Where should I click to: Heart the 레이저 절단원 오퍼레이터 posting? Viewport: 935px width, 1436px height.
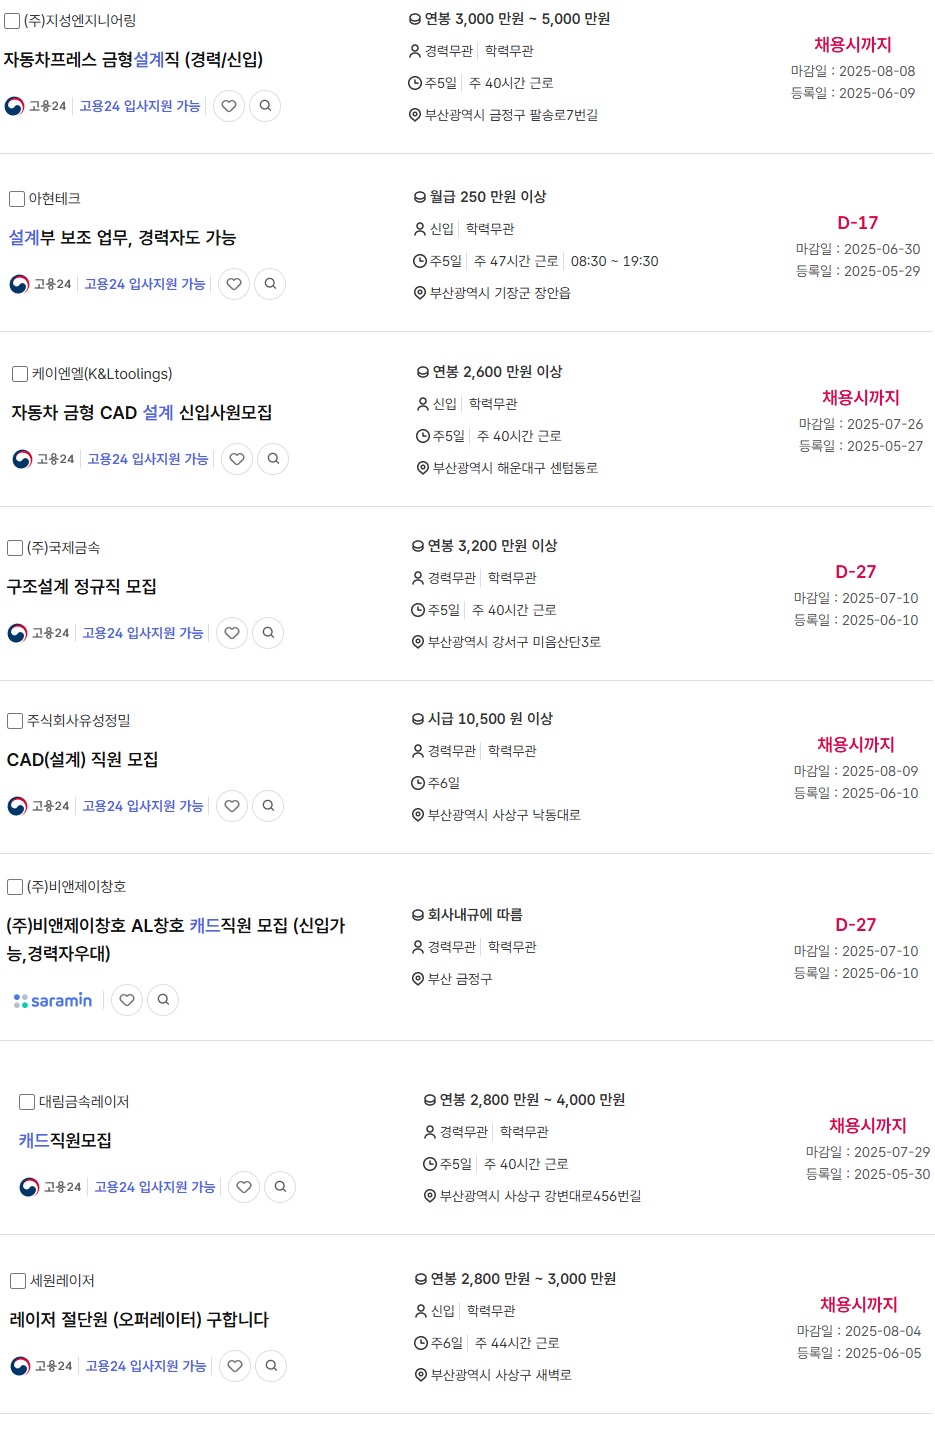[x=235, y=1366]
